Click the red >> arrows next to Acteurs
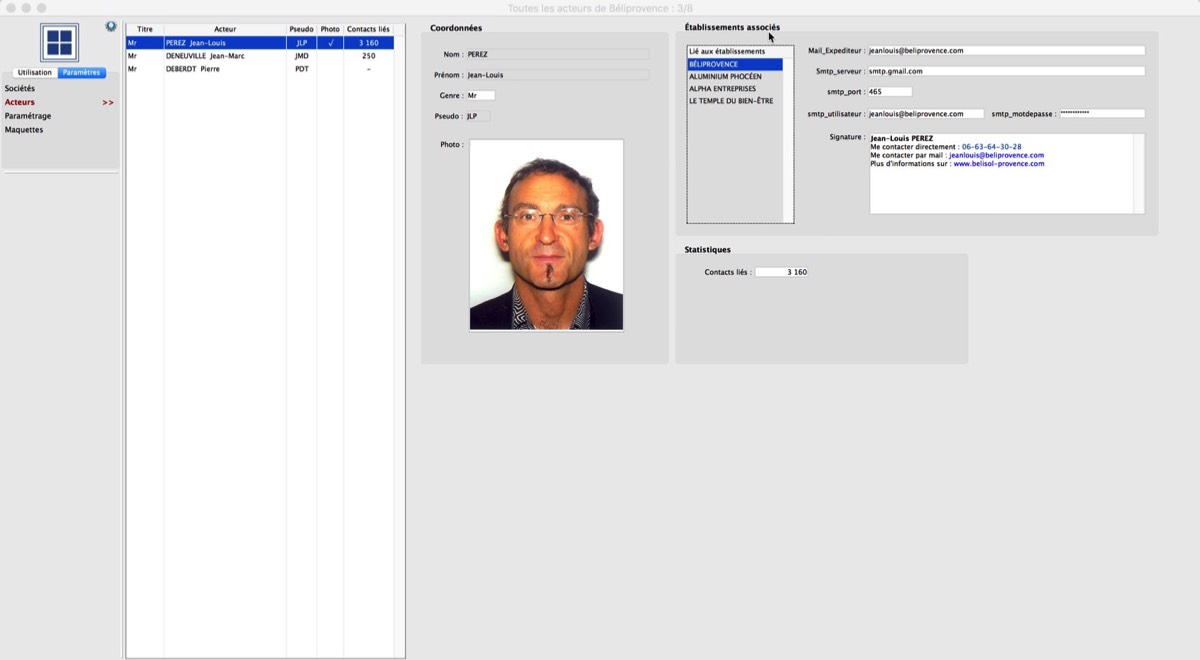 107,103
